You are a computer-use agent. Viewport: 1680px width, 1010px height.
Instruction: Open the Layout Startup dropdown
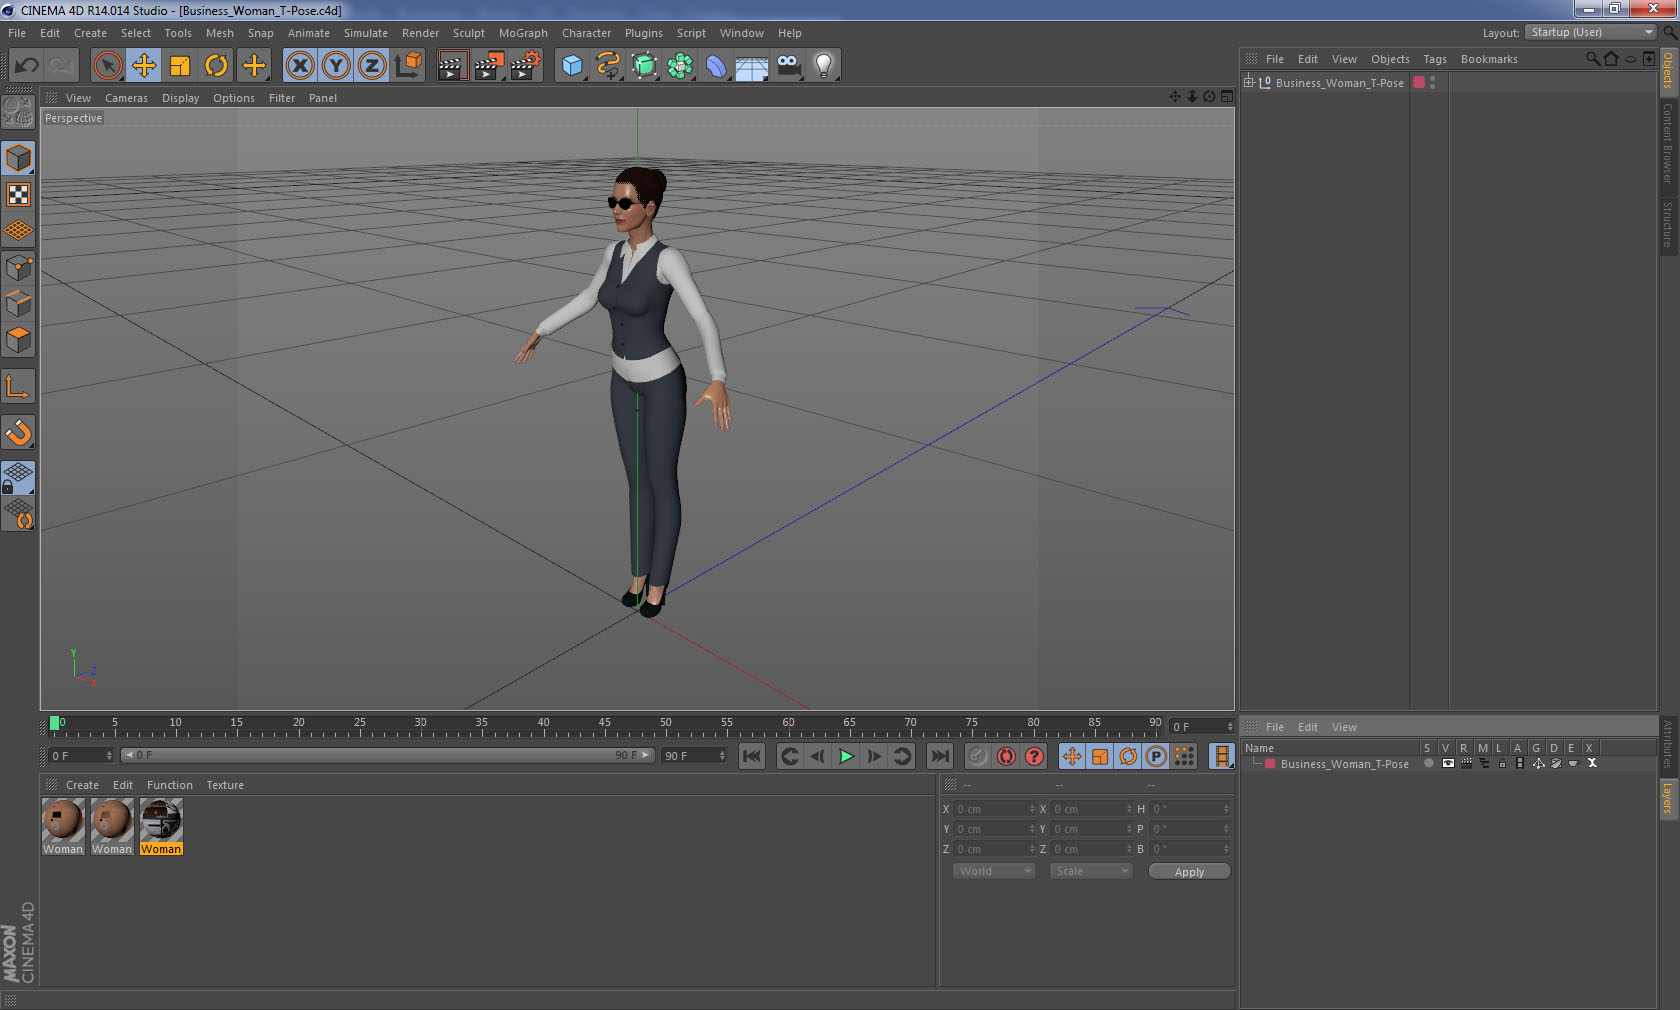pyautogui.click(x=1591, y=33)
